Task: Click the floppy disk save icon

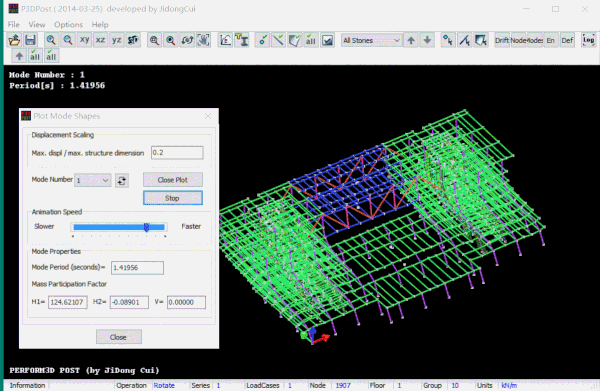Action: 30,40
